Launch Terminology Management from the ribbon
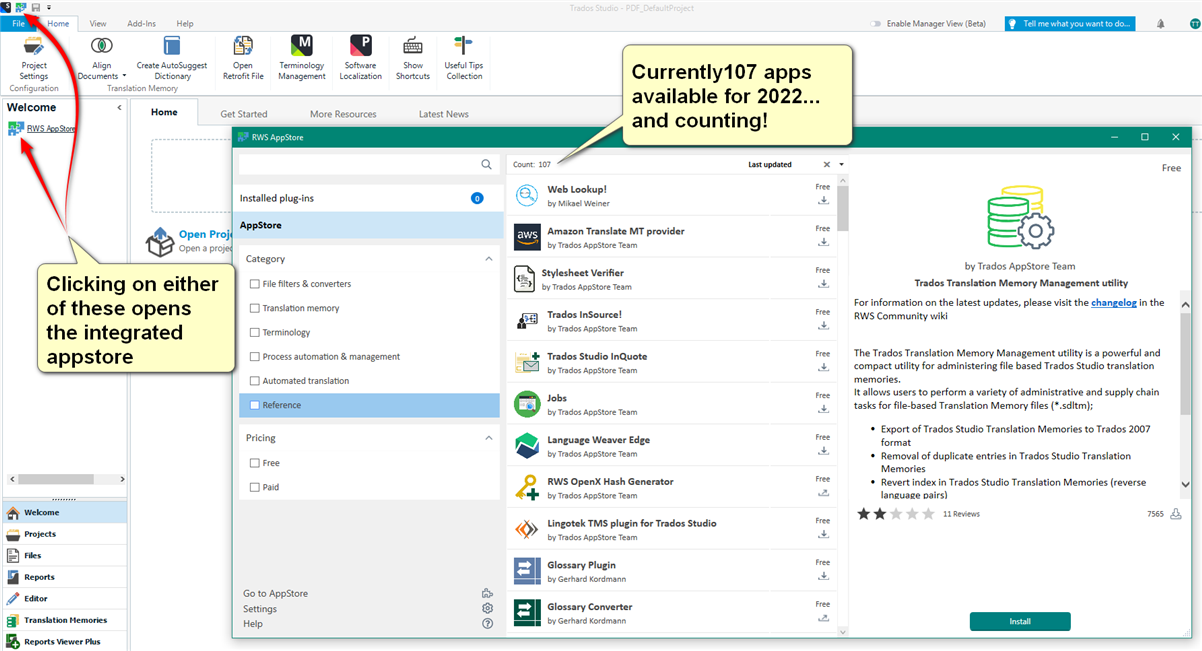This screenshot has height=651, width=1202. pos(302,57)
